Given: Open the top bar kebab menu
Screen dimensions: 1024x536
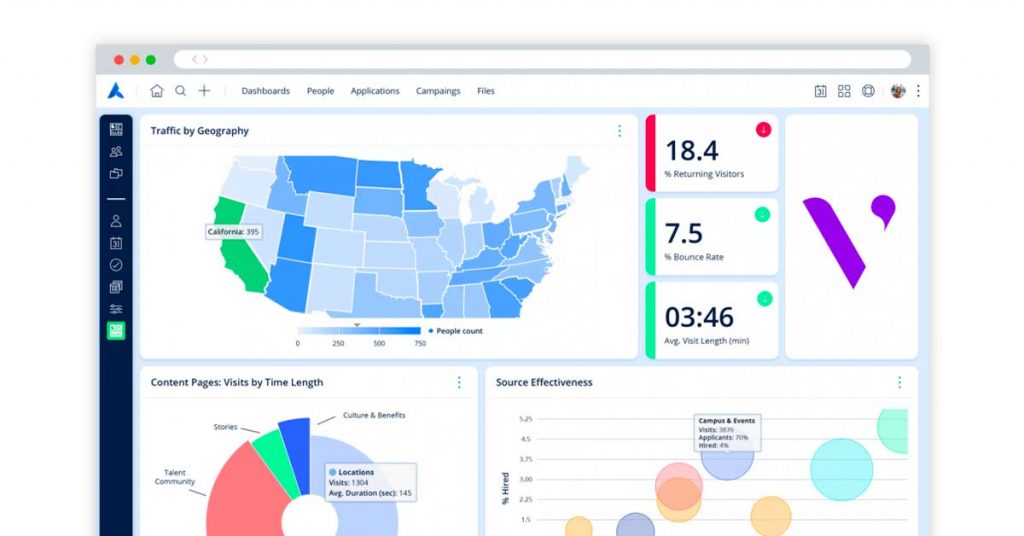Looking at the screenshot, I should [918, 91].
